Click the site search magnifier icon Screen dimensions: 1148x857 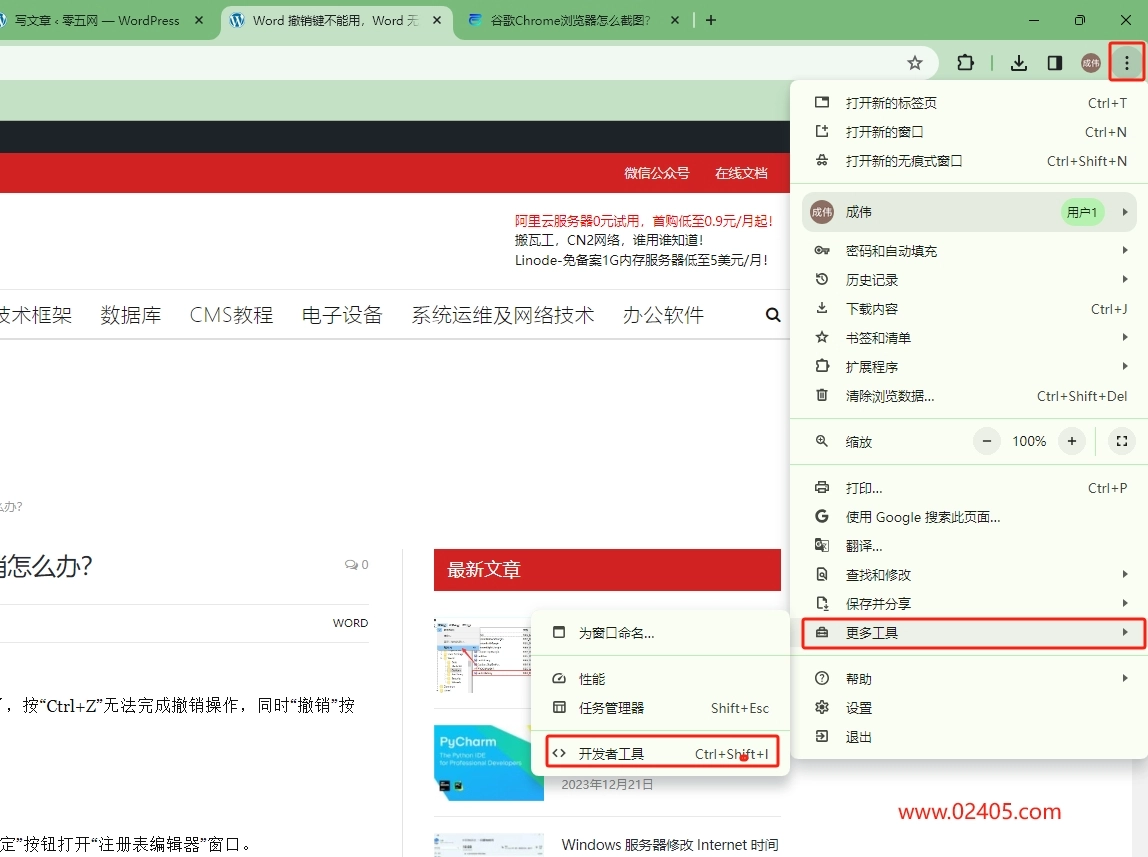click(x=772, y=315)
